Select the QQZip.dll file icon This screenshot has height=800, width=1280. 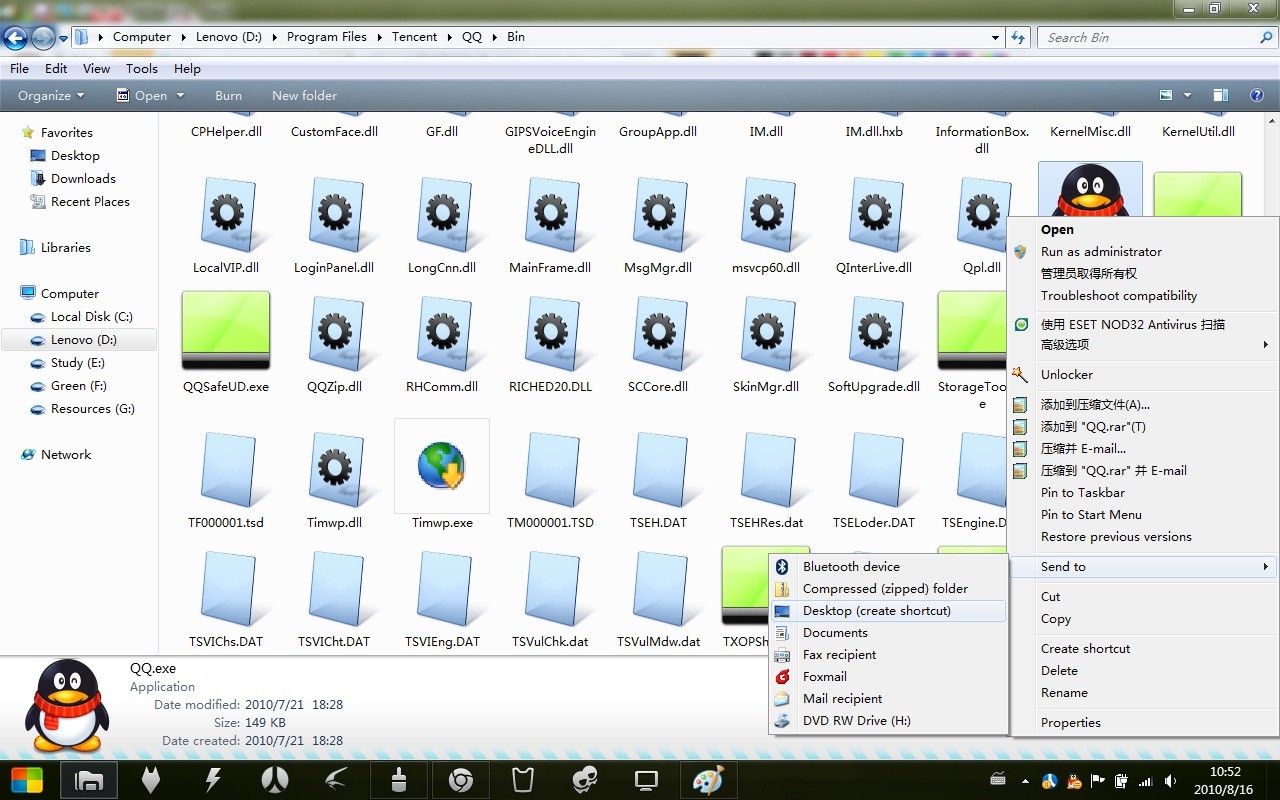click(x=334, y=333)
